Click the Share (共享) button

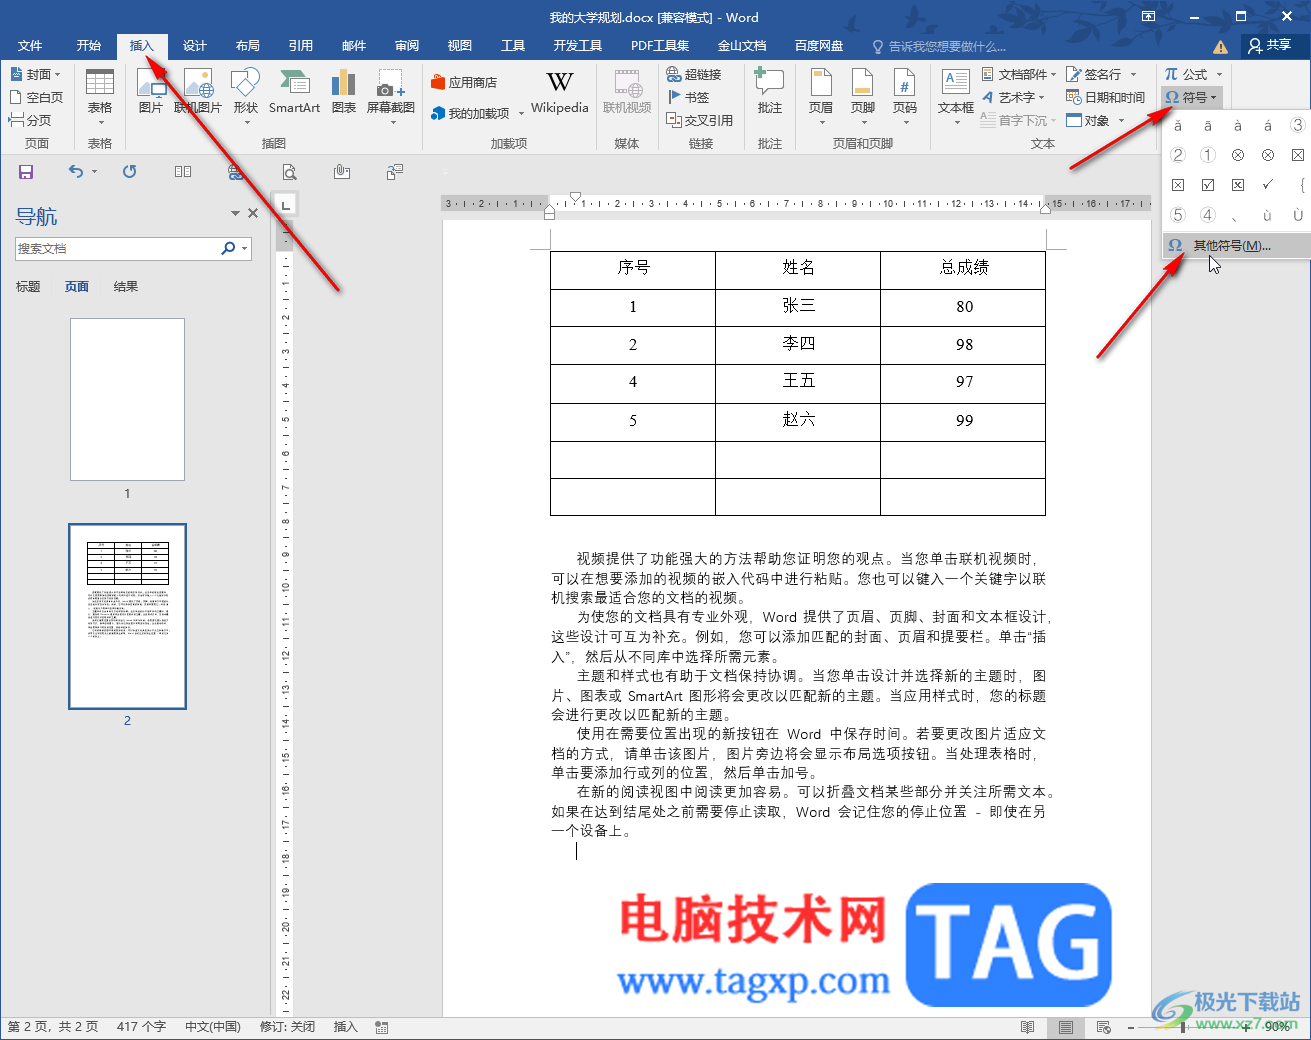click(1270, 46)
